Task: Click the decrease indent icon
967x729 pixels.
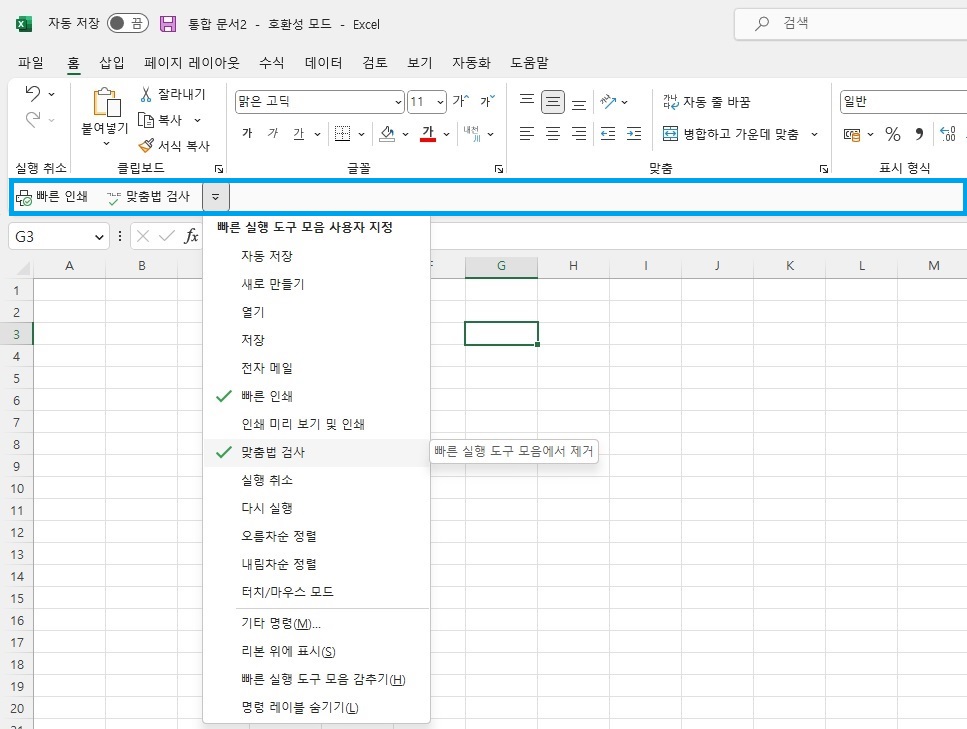Action: coord(608,133)
